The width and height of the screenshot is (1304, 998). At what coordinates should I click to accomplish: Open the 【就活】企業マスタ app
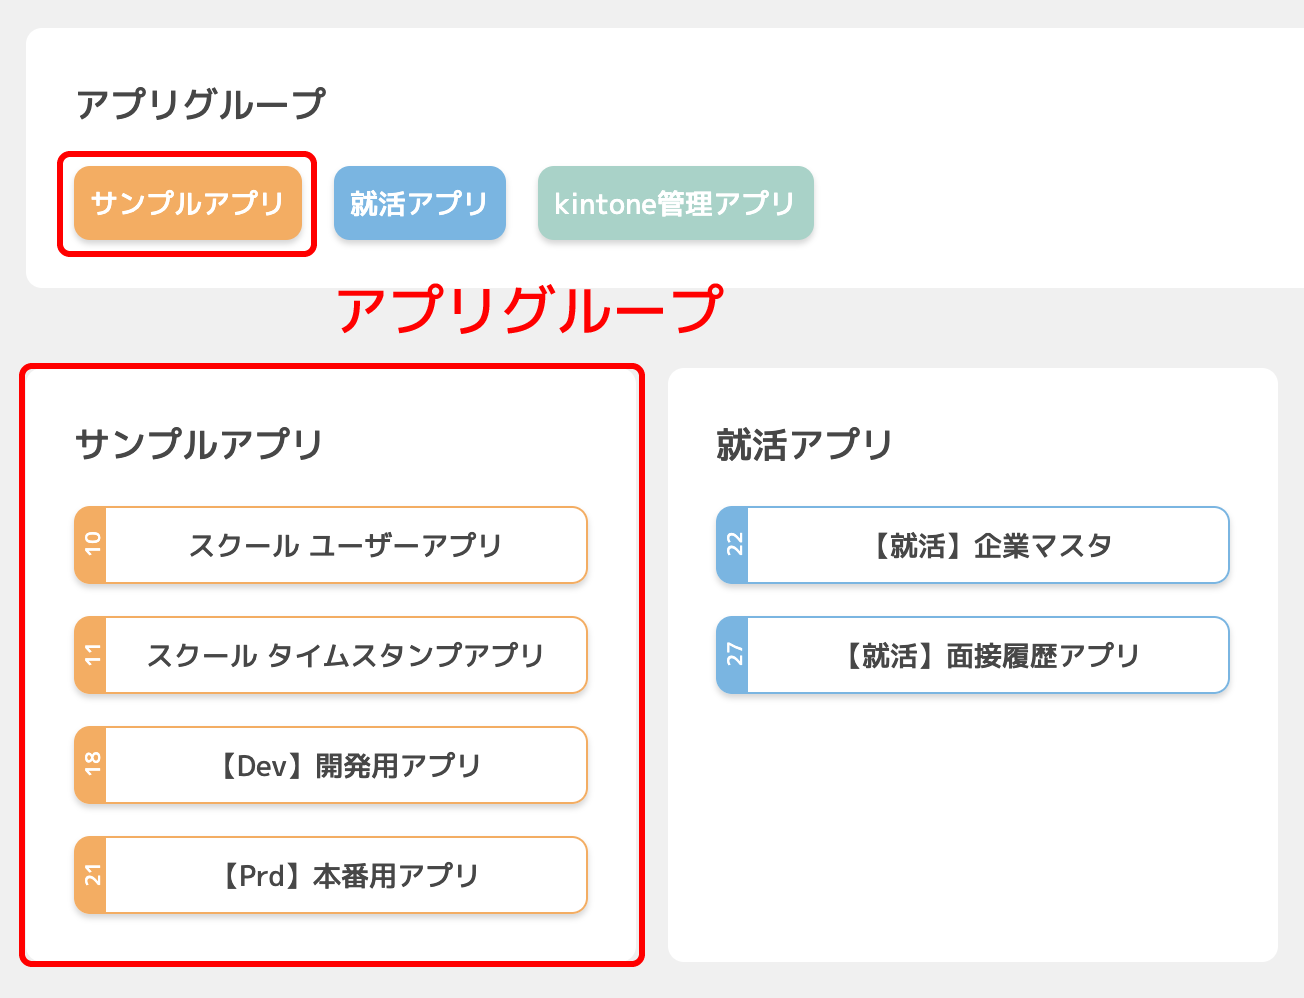(987, 545)
